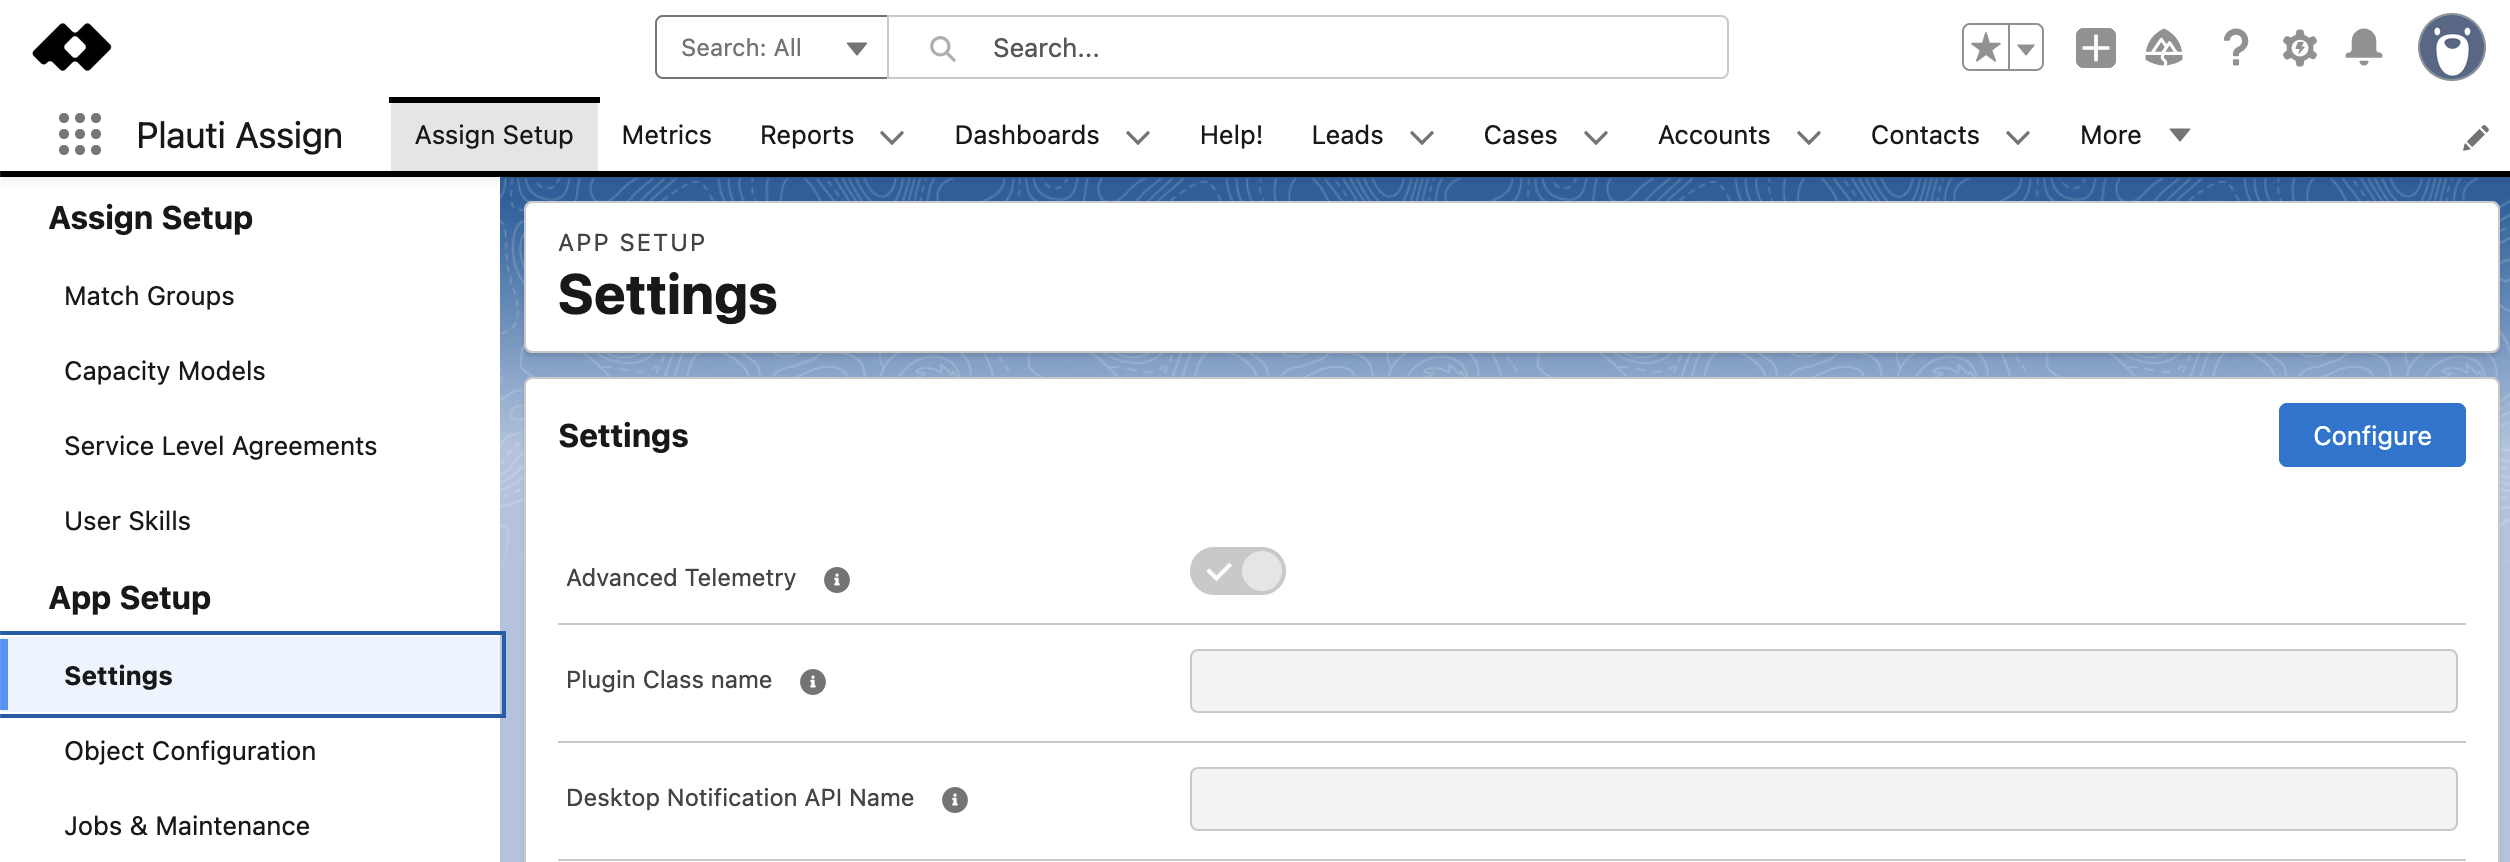Show info for Desktop Notification API Name
The image size is (2510, 862).
point(955,799)
